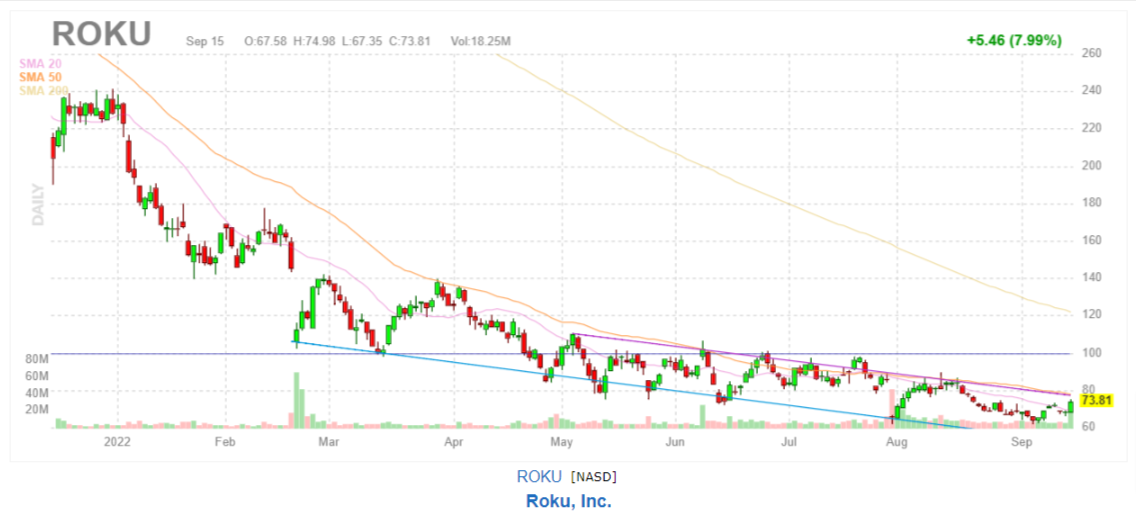
Task: Click the H:74.98 high price value
Action: [x=314, y=41]
